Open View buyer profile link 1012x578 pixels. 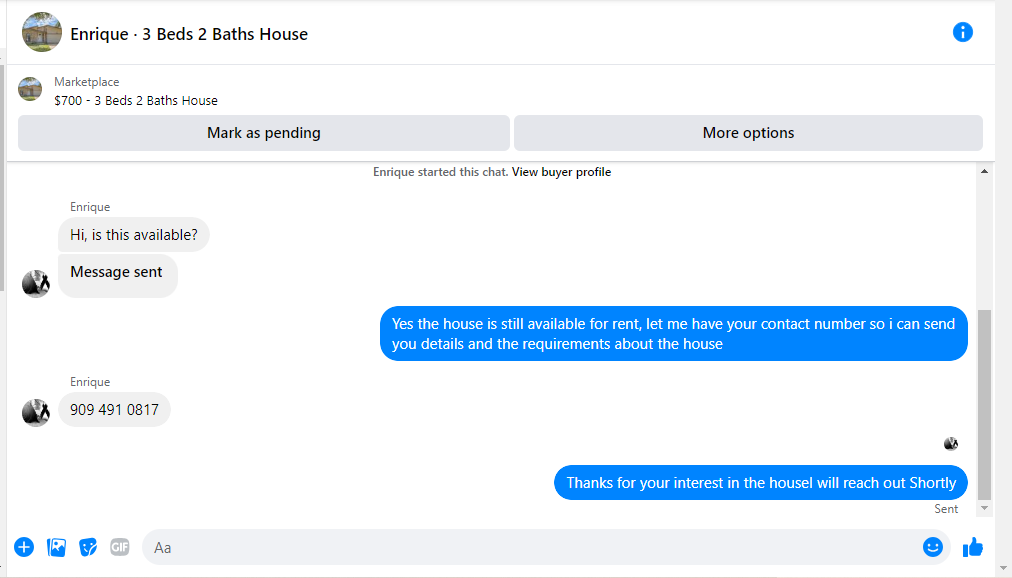(x=562, y=172)
